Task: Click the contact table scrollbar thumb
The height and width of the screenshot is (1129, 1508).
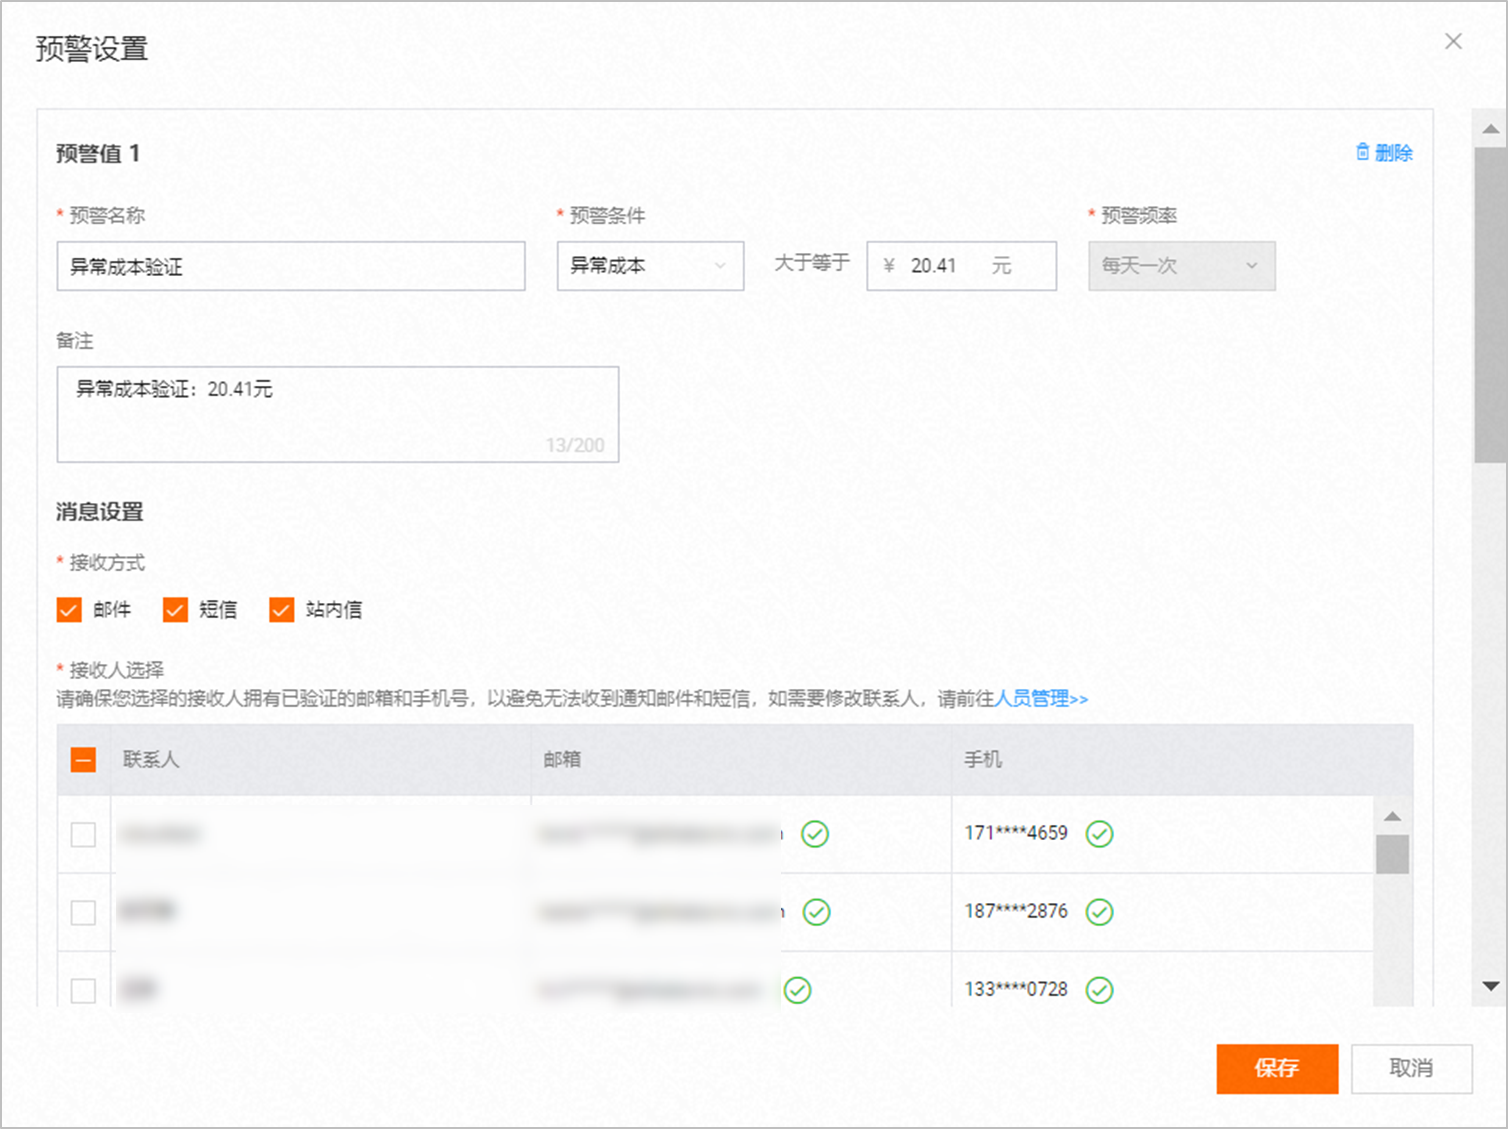Action: click(x=1392, y=855)
